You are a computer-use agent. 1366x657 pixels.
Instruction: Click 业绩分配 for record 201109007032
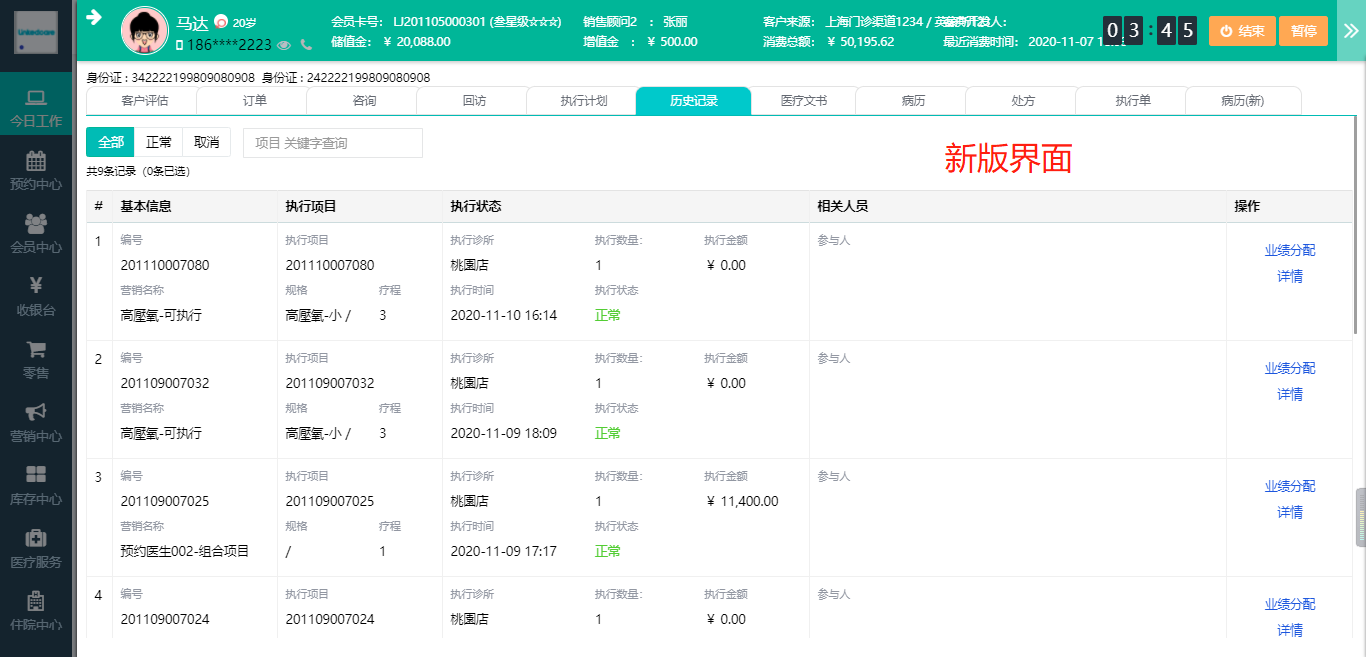(1290, 368)
